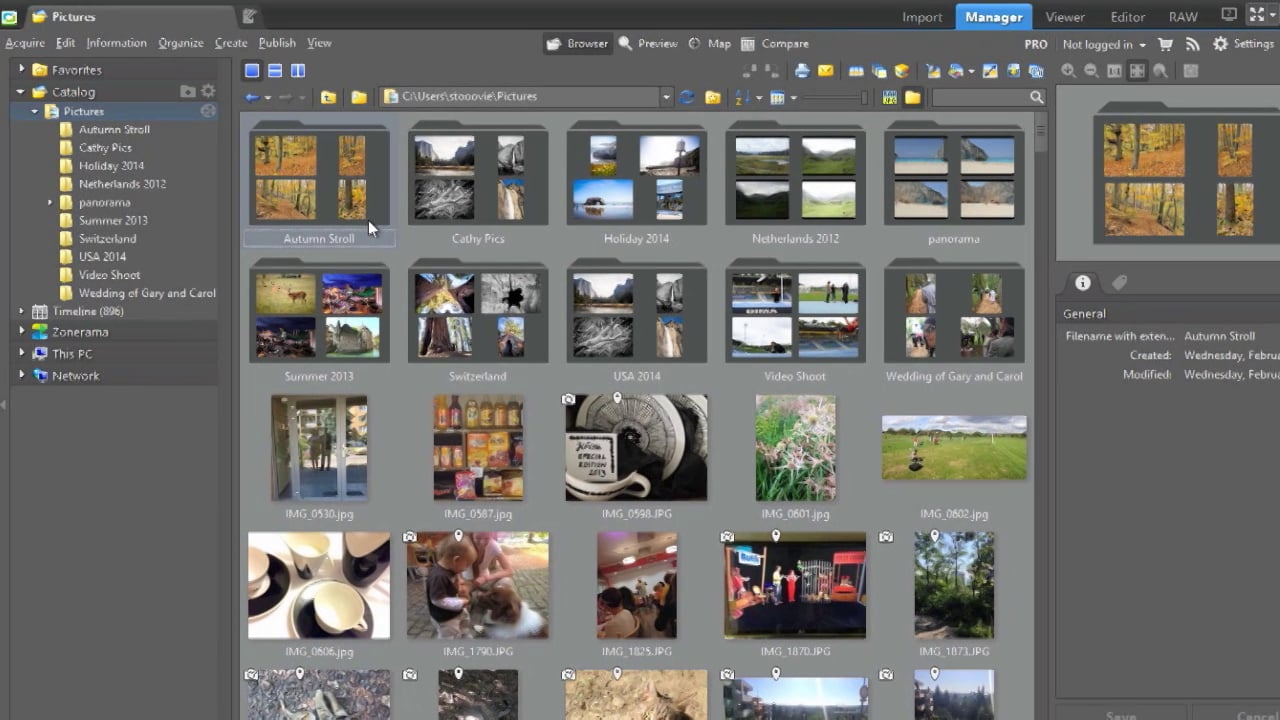Click the Catalog add-folder camera icon
Viewport: 1280px width, 720px height.
(187, 91)
